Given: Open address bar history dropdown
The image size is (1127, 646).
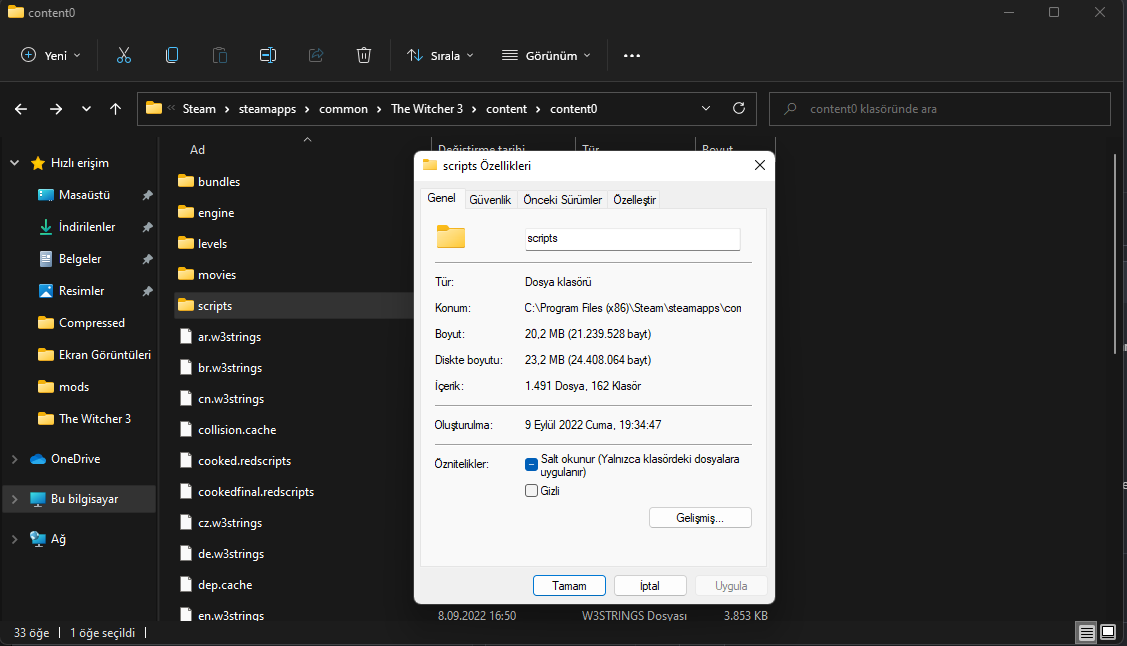Looking at the screenshot, I should [x=706, y=109].
